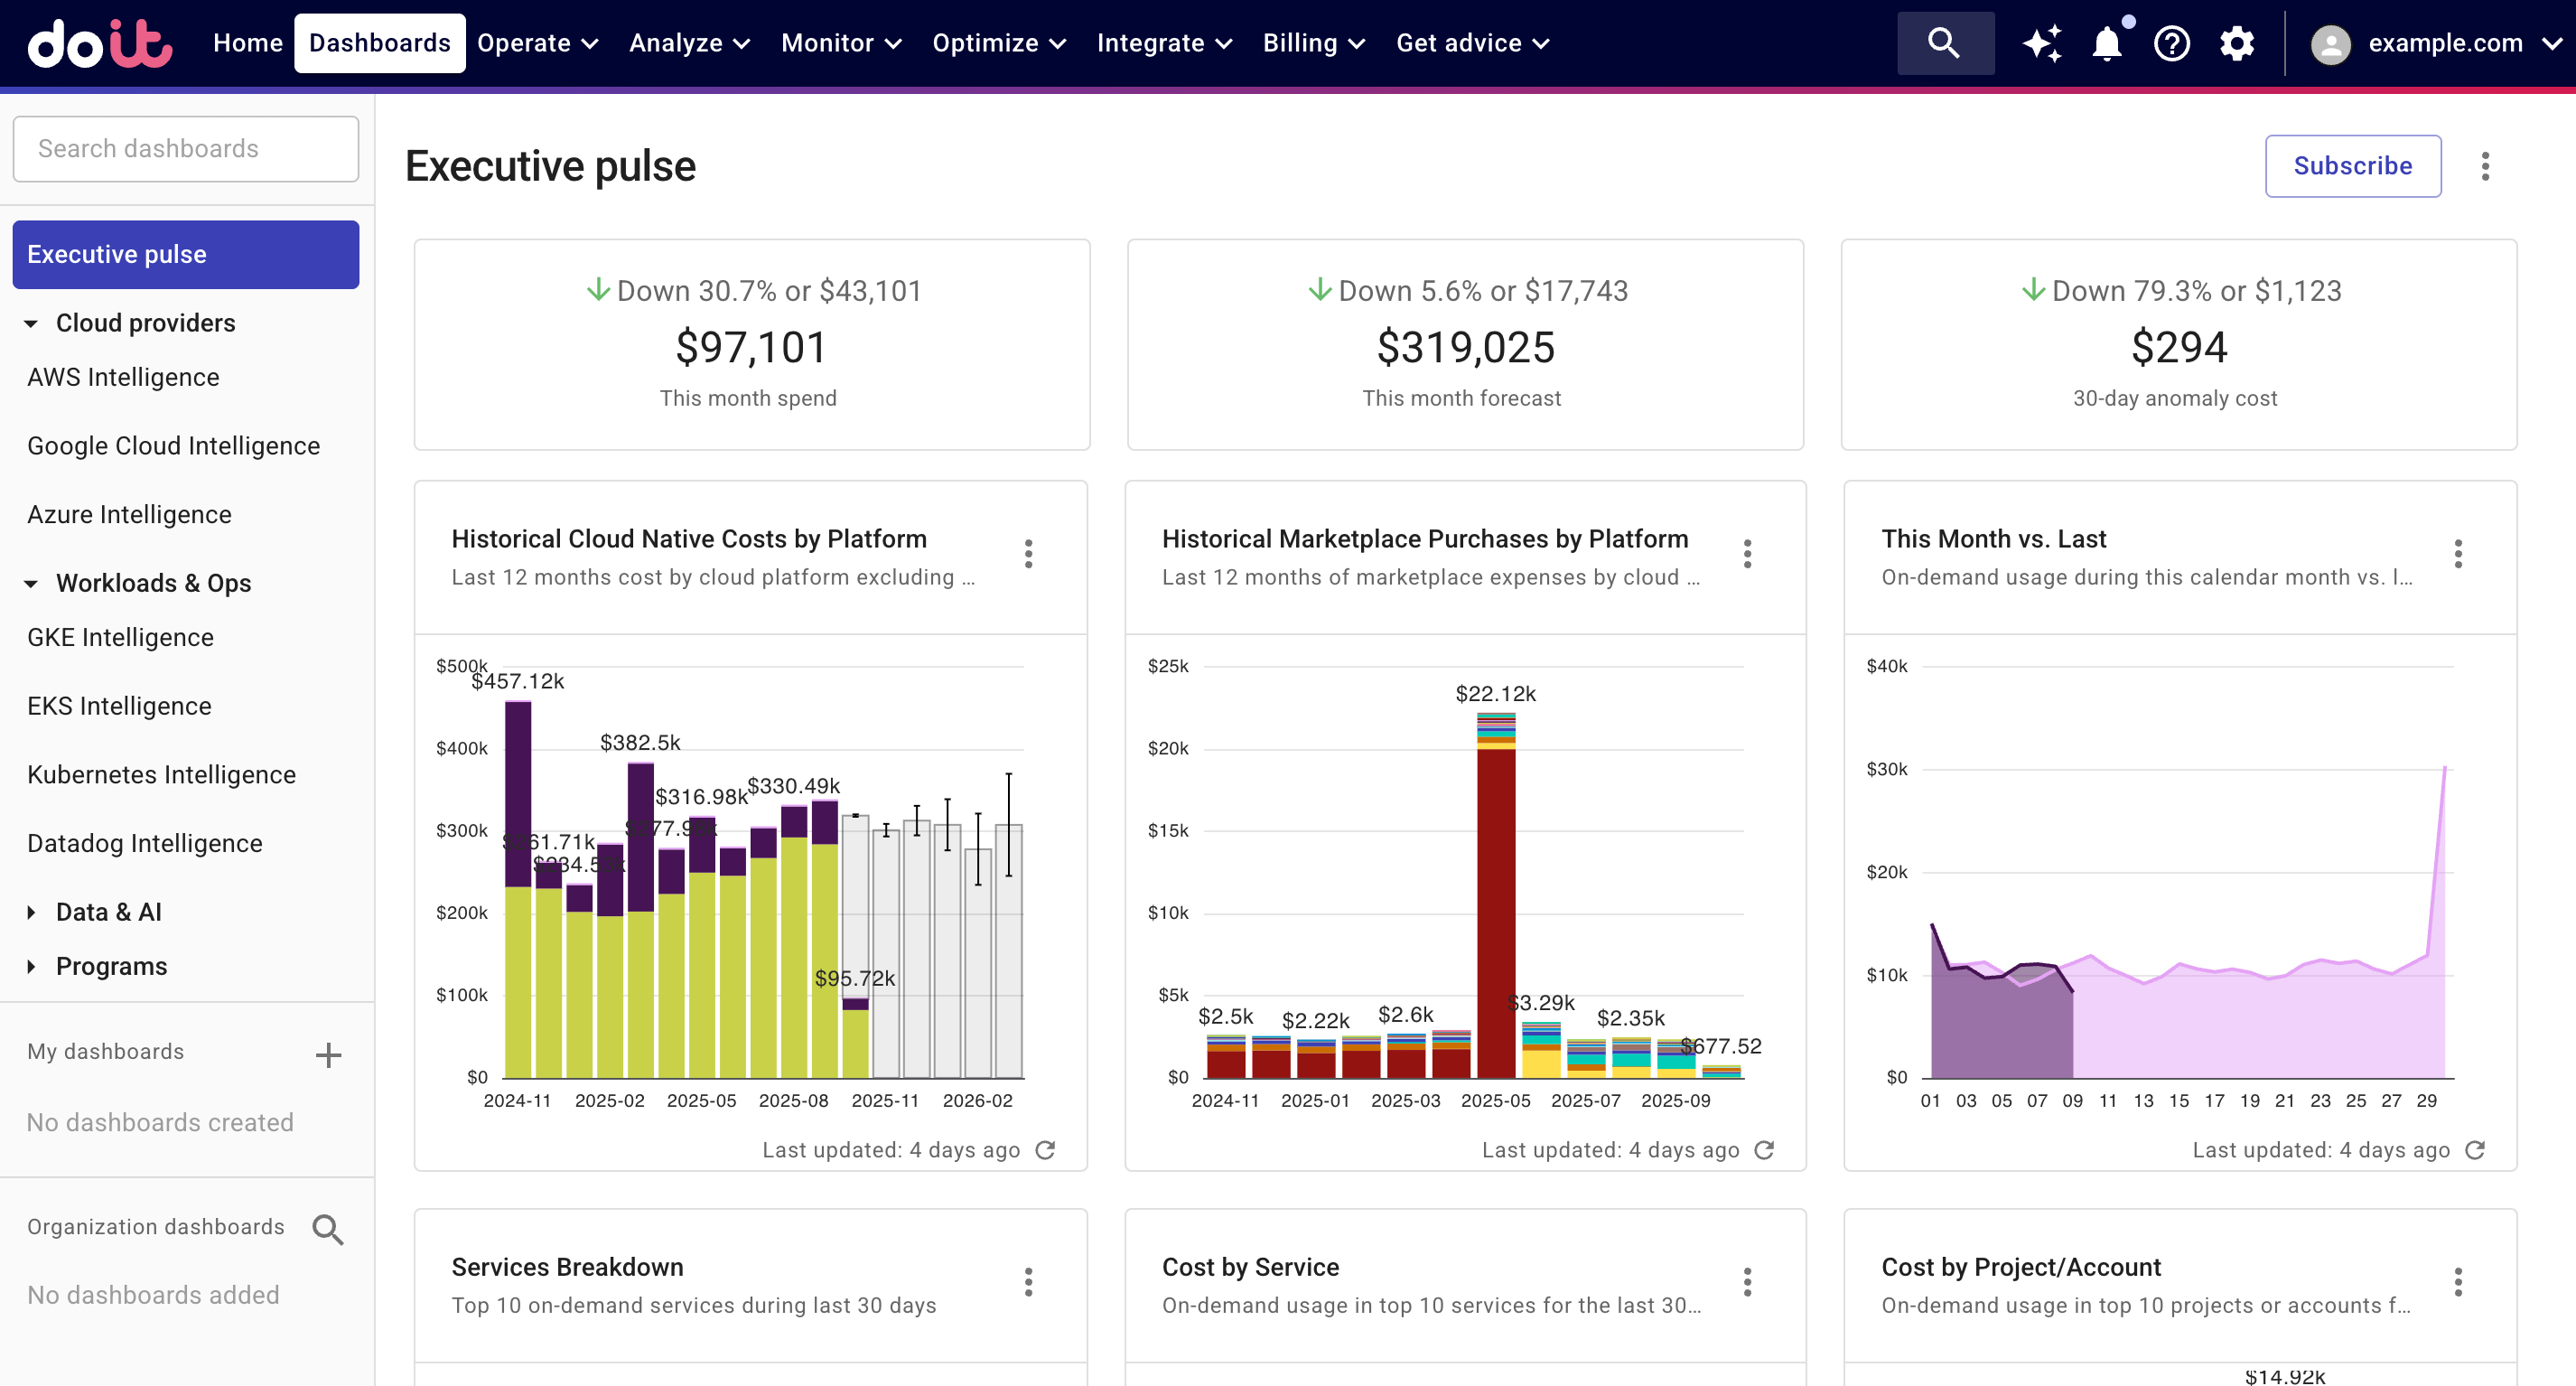2576x1386 pixels.
Task: Go to the Home tab
Action: pos(247,43)
